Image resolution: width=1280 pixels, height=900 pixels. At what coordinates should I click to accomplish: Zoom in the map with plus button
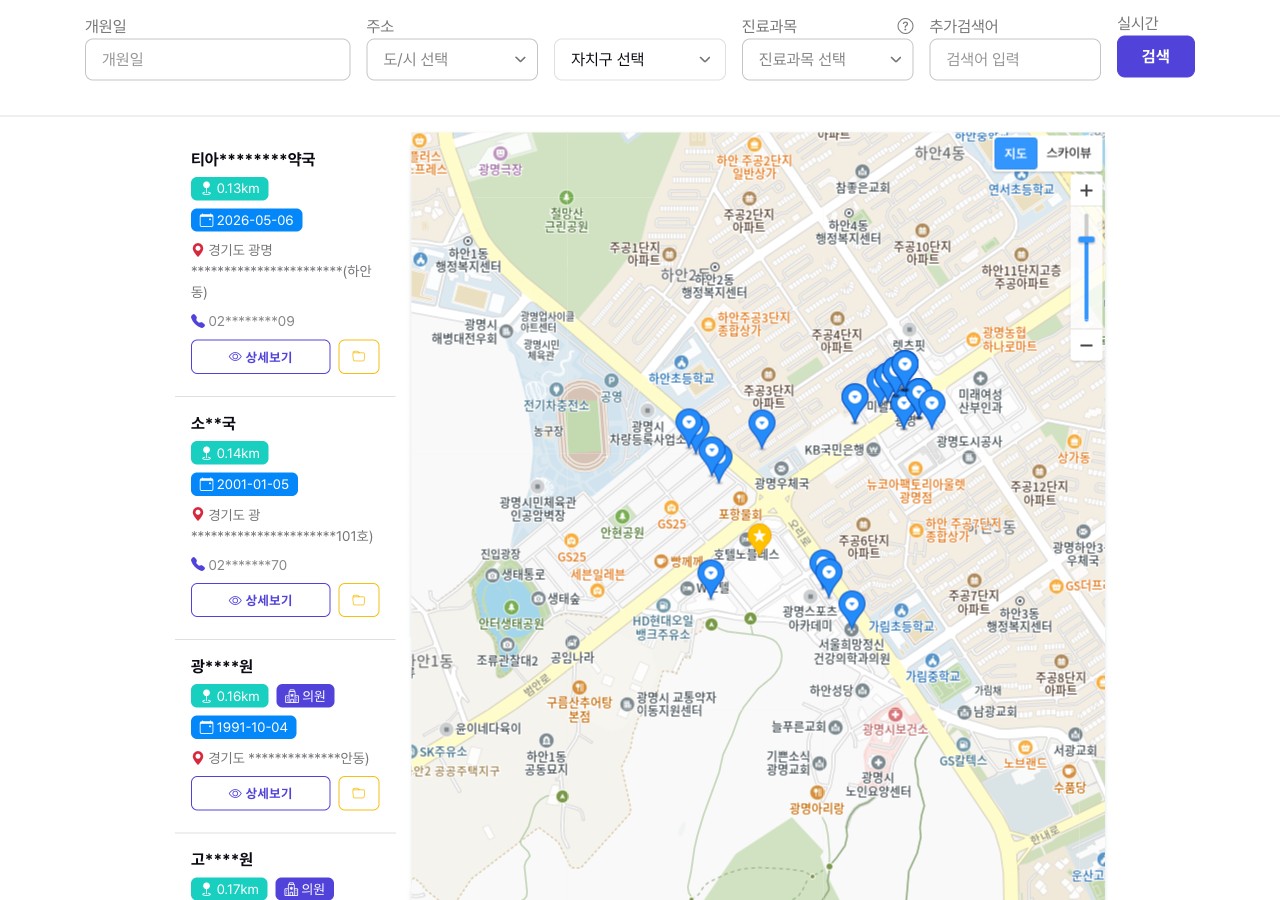1086,191
